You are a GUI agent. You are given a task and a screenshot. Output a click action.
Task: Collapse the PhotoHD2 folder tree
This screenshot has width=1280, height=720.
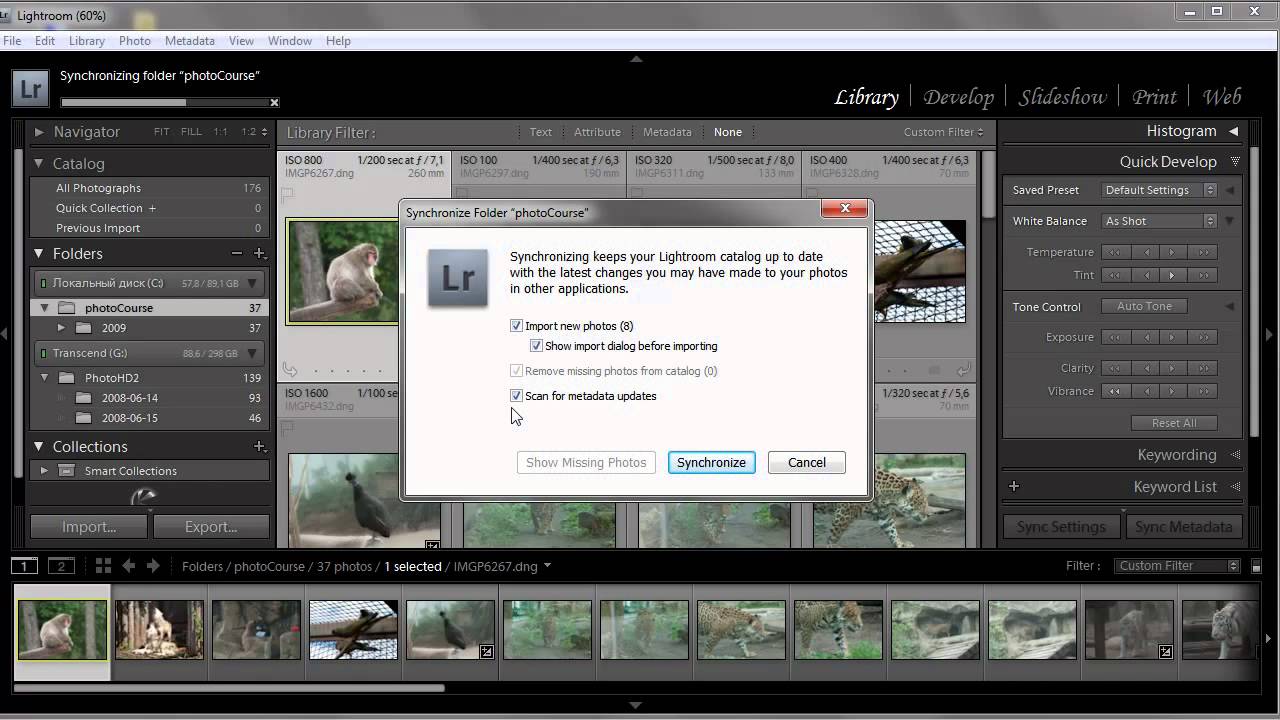pyautogui.click(x=44, y=378)
